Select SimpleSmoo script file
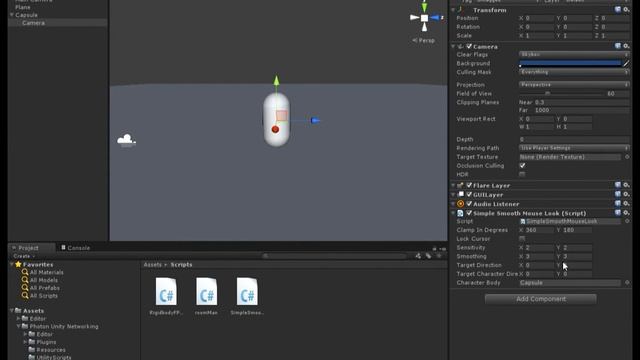This screenshot has width=640, height=360. point(247,297)
